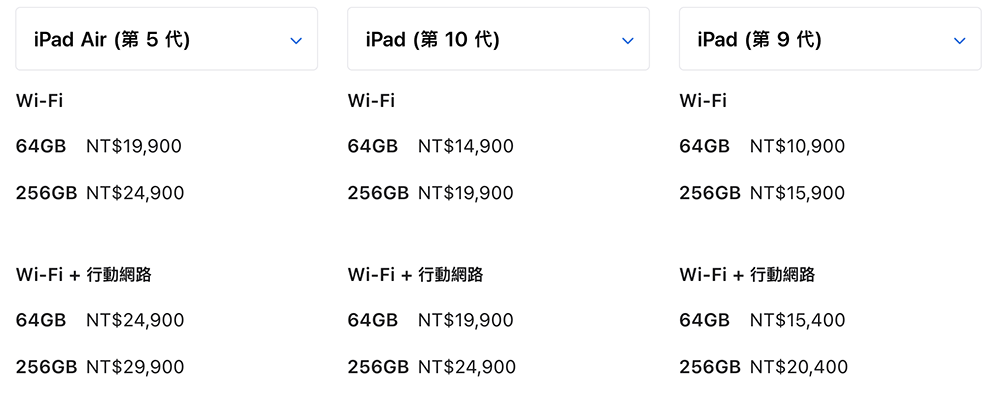1000x418 pixels.
Task: Click the blue chevron beside iPad (第 10 代)
Action: tap(628, 41)
